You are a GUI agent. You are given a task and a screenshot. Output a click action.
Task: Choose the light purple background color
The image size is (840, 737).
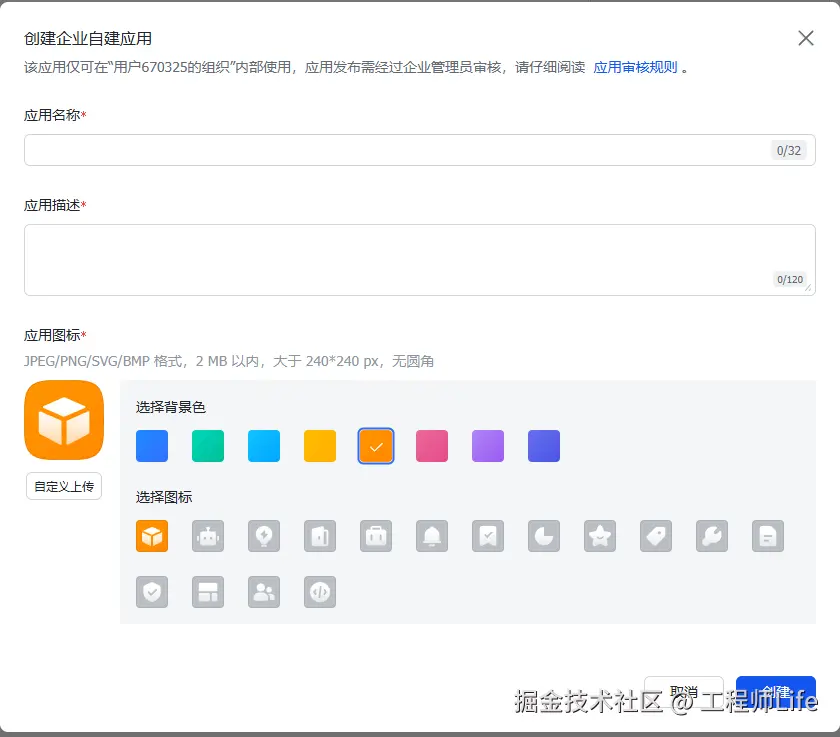pos(488,446)
